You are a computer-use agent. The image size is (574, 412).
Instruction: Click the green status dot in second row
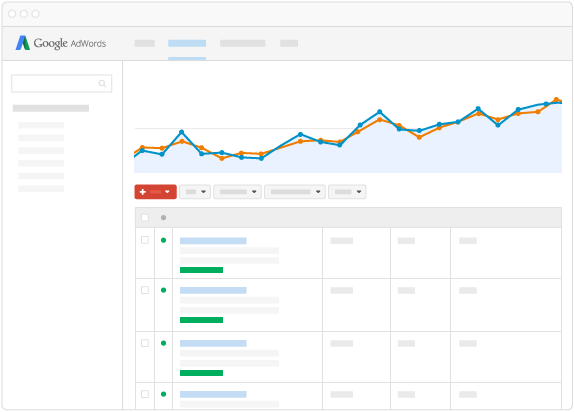(x=164, y=290)
